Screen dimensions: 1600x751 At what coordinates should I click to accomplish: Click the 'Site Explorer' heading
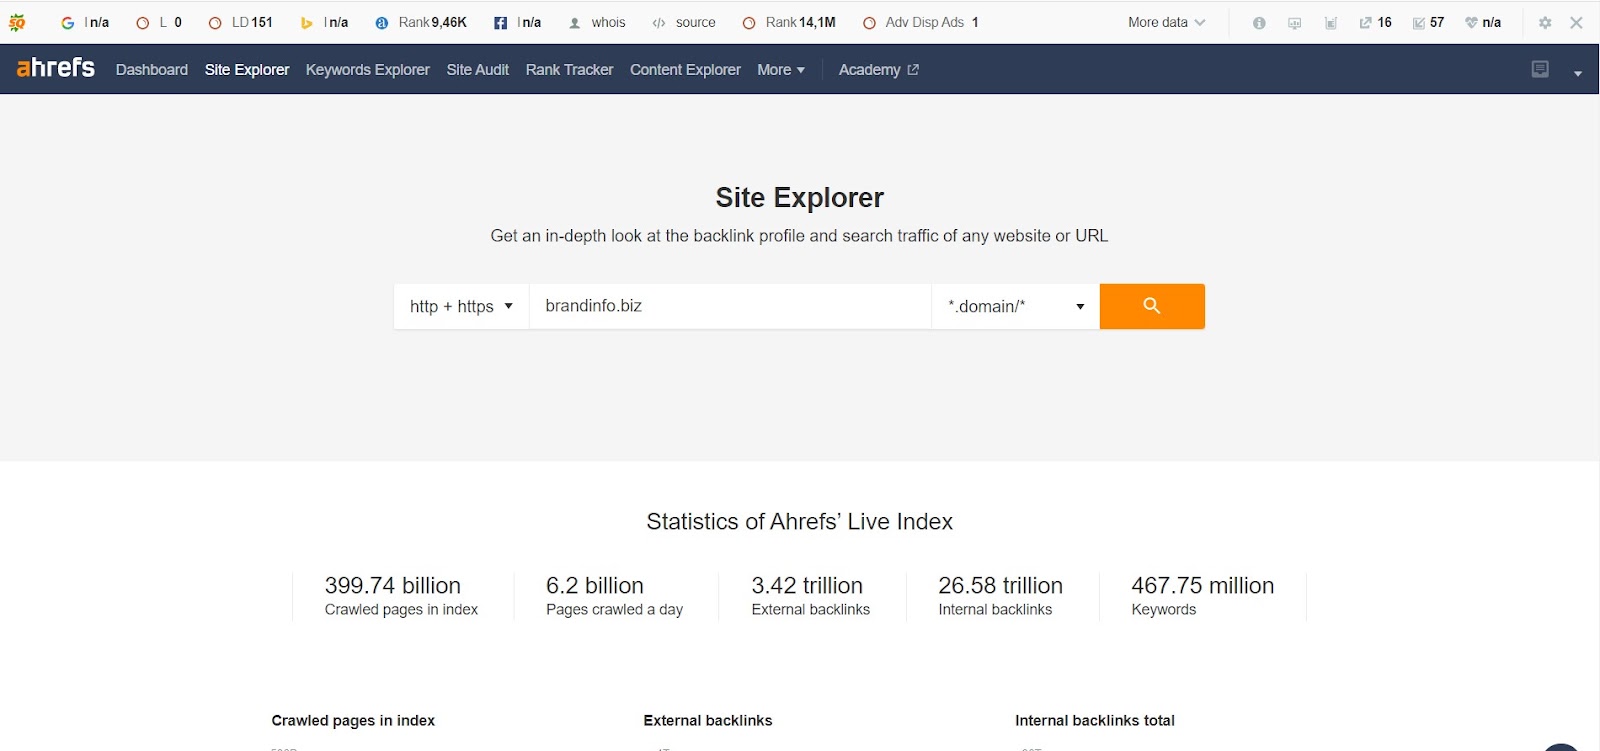(x=800, y=198)
